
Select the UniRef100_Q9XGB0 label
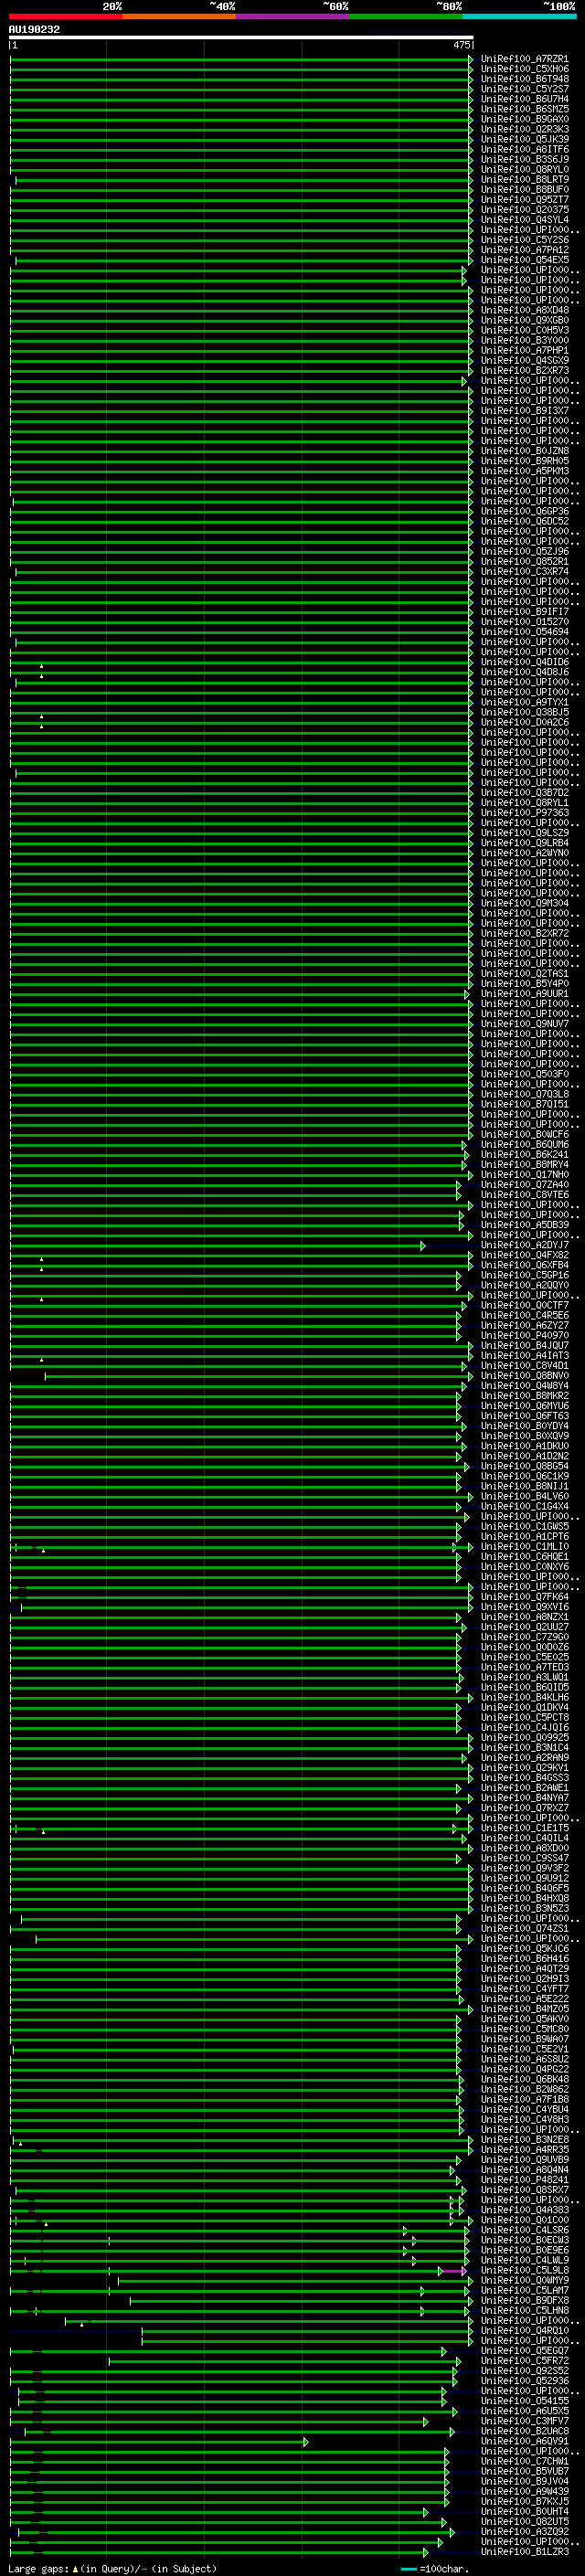[x=524, y=320]
